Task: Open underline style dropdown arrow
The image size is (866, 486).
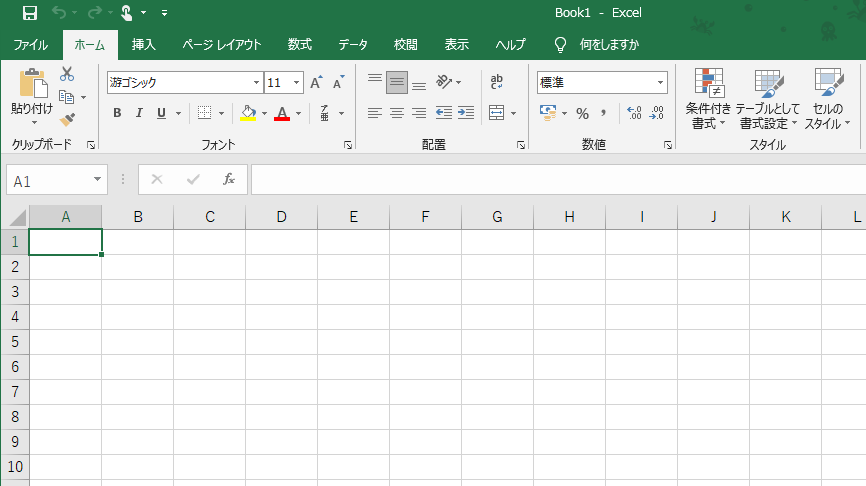Action: pyautogui.click(x=178, y=114)
